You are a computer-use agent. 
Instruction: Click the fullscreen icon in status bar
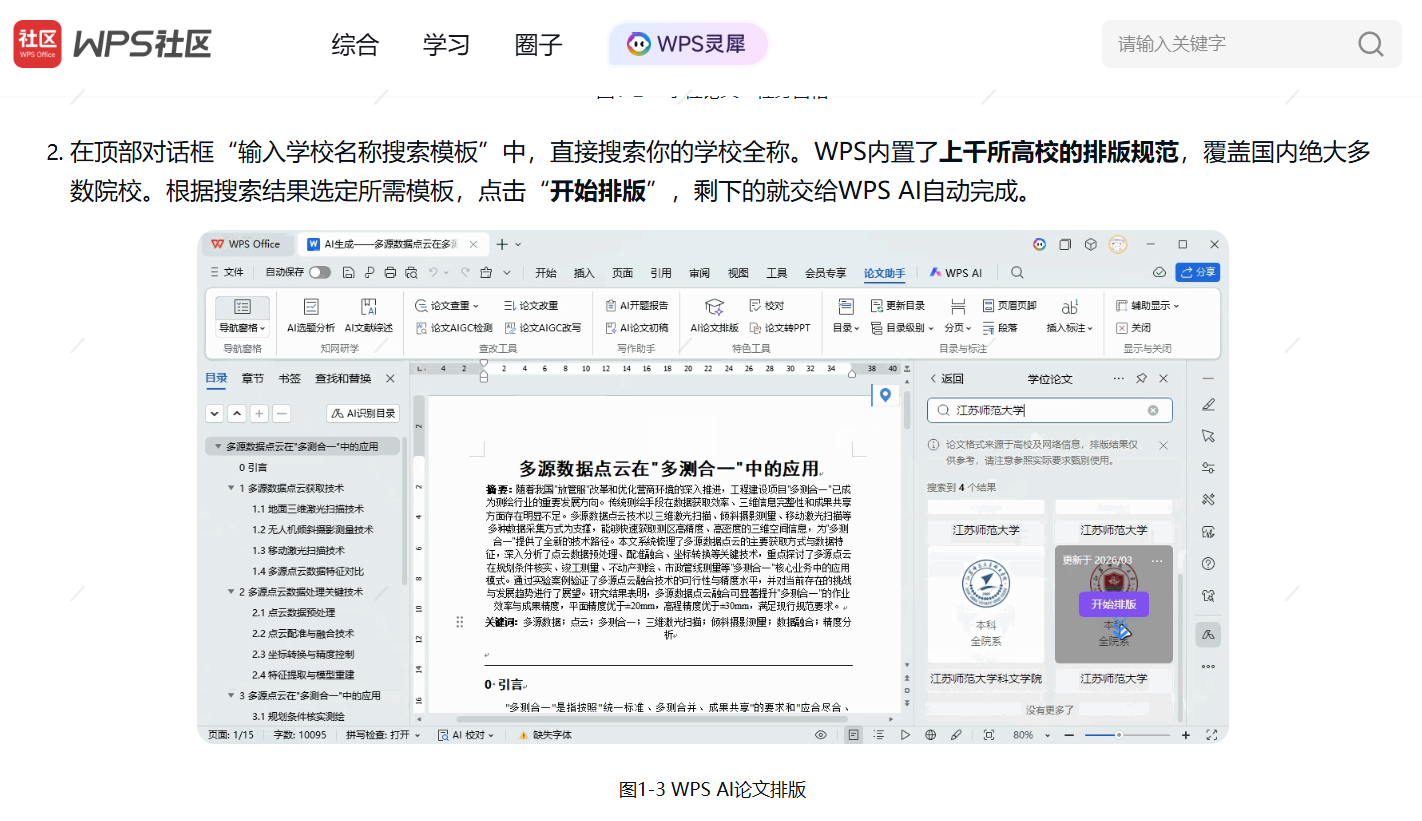tap(1211, 735)
